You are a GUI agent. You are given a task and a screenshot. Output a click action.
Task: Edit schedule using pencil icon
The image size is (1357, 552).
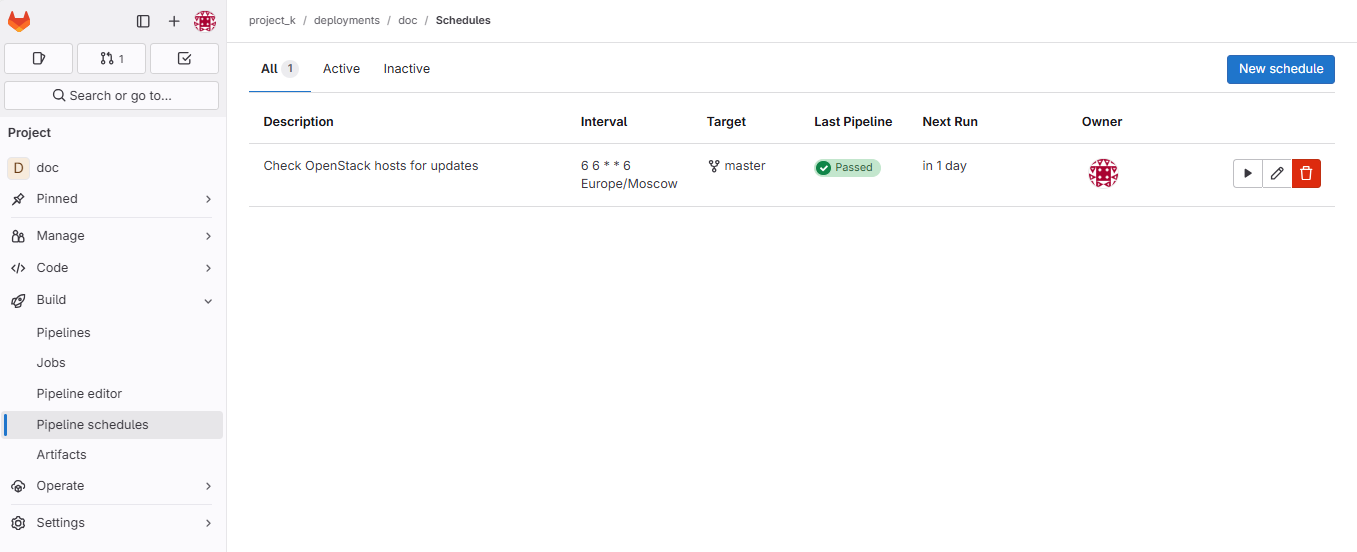(x=1277, y=174)
